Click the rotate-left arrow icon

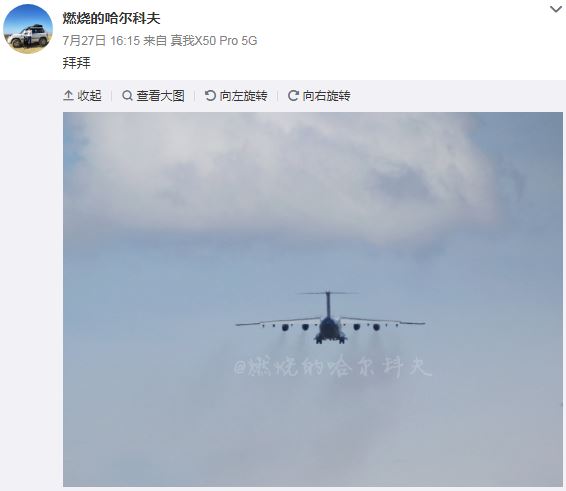(210, 96)
